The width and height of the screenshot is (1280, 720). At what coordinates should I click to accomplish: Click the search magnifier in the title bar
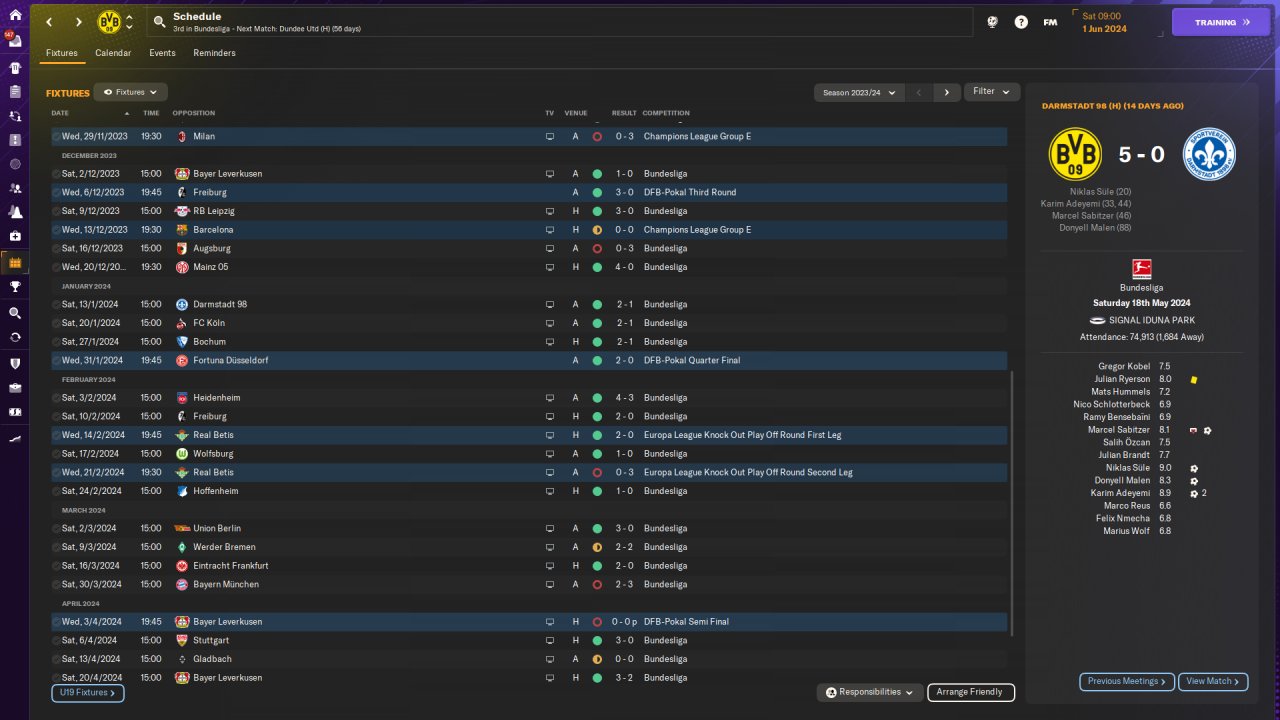coord(160,21)
